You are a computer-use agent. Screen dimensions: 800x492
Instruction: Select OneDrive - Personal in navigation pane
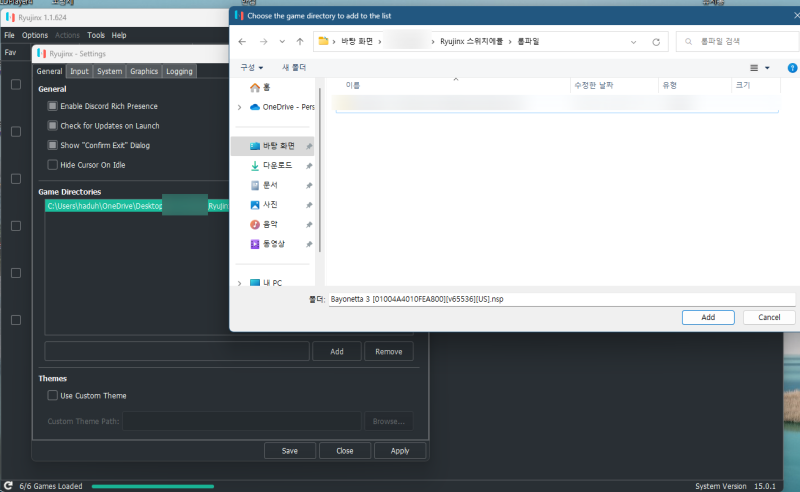click(x=281, y=107)
